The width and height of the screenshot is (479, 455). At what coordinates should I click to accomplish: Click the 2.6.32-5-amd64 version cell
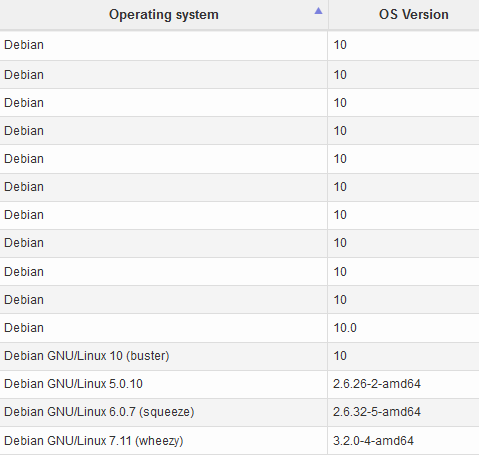click(403, 412)
